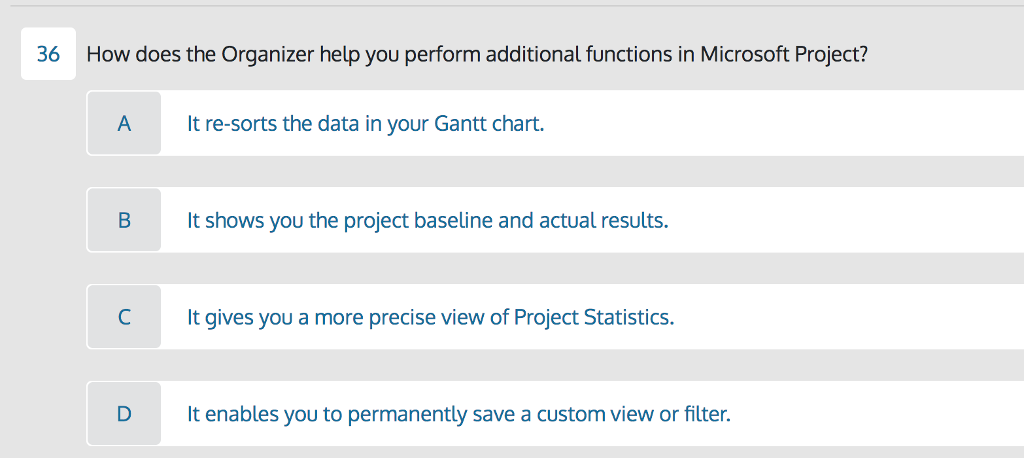
Task: Click the question number 36 badge
Action: pos(48,54)
